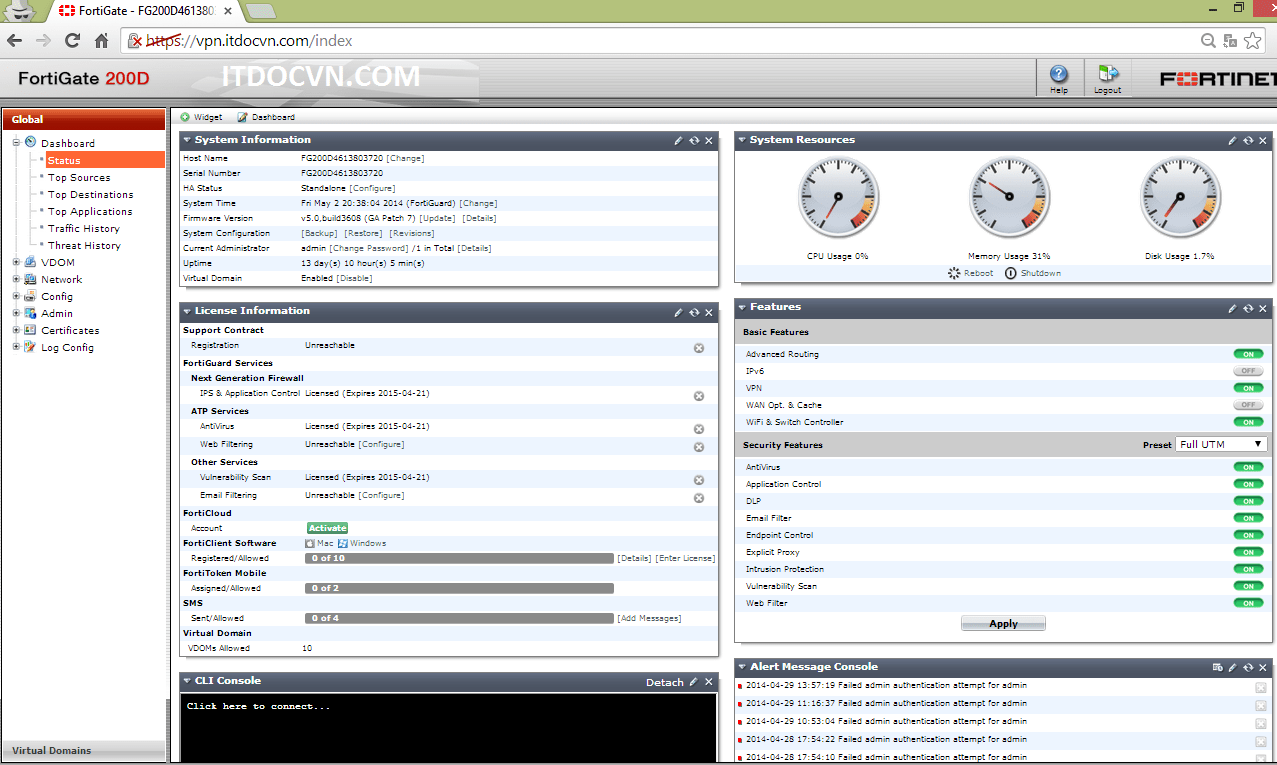
Task: Open Threat History menu item
Action: coord(84,246)
